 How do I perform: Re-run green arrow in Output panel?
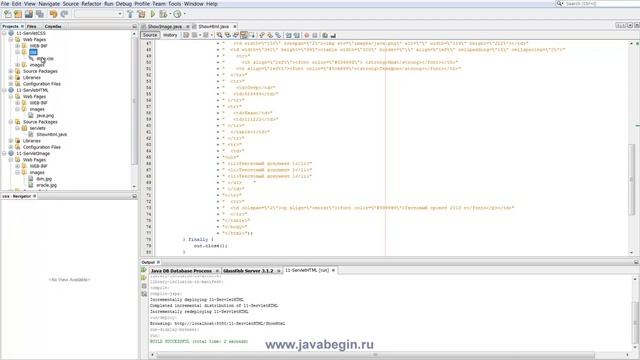point(144,270)
